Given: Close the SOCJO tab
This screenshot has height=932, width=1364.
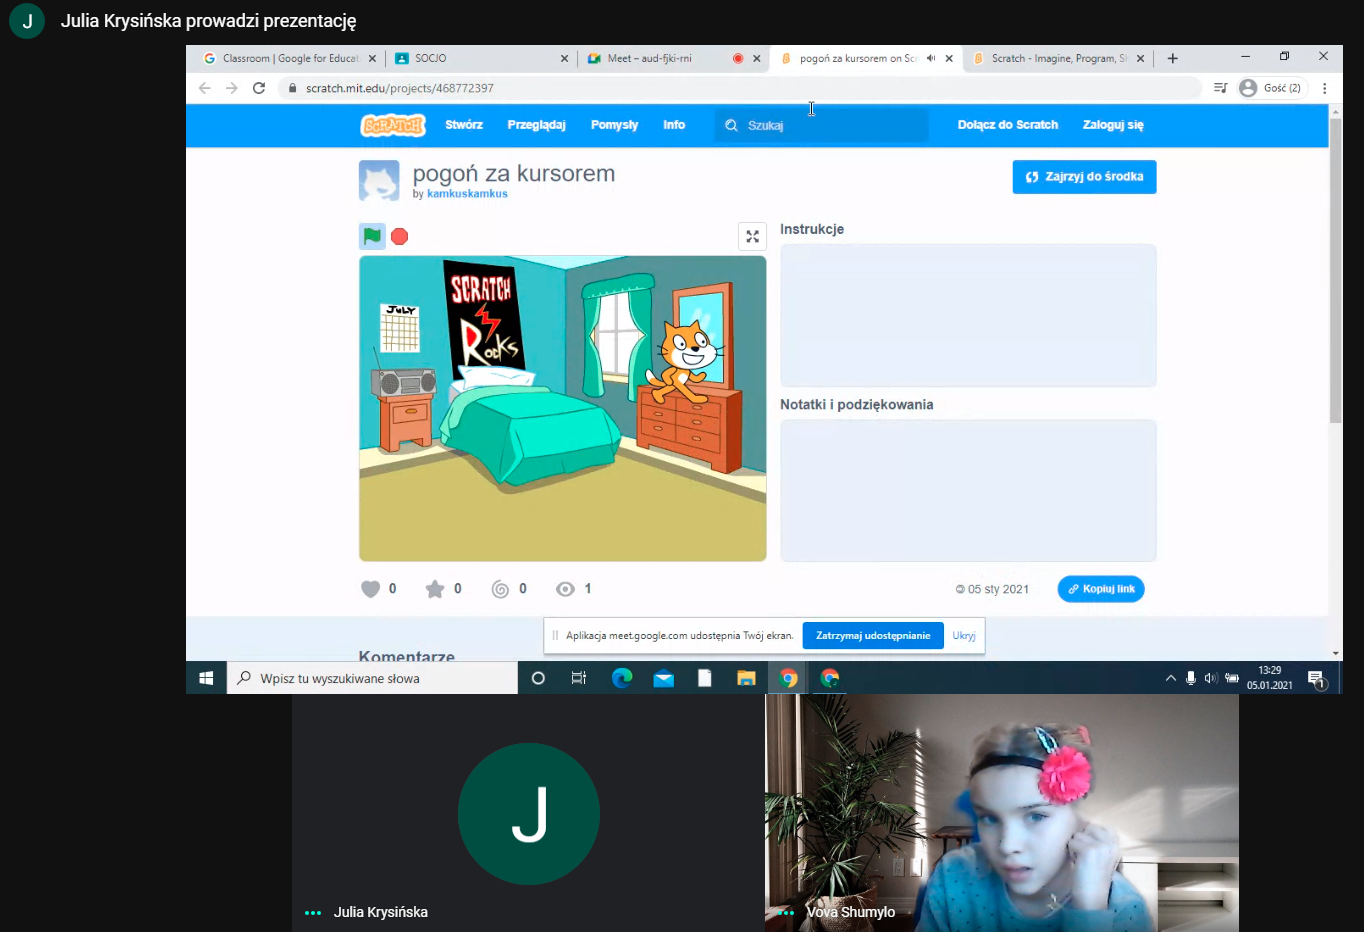Looking at the screenshot, I should pyautogui.click(x=564, y=58).
